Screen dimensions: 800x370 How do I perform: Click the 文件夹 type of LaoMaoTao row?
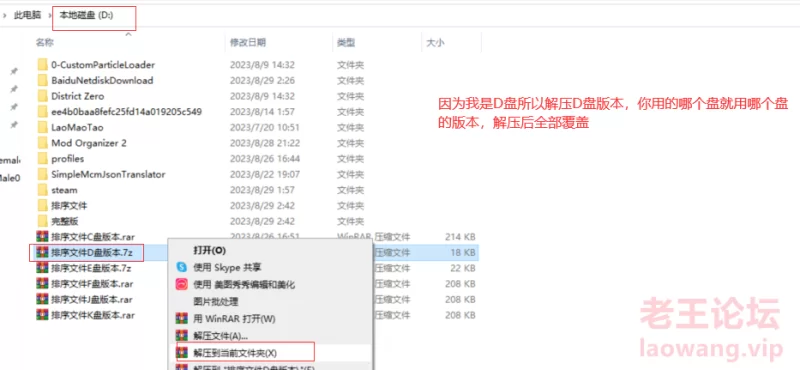point(350,127)
